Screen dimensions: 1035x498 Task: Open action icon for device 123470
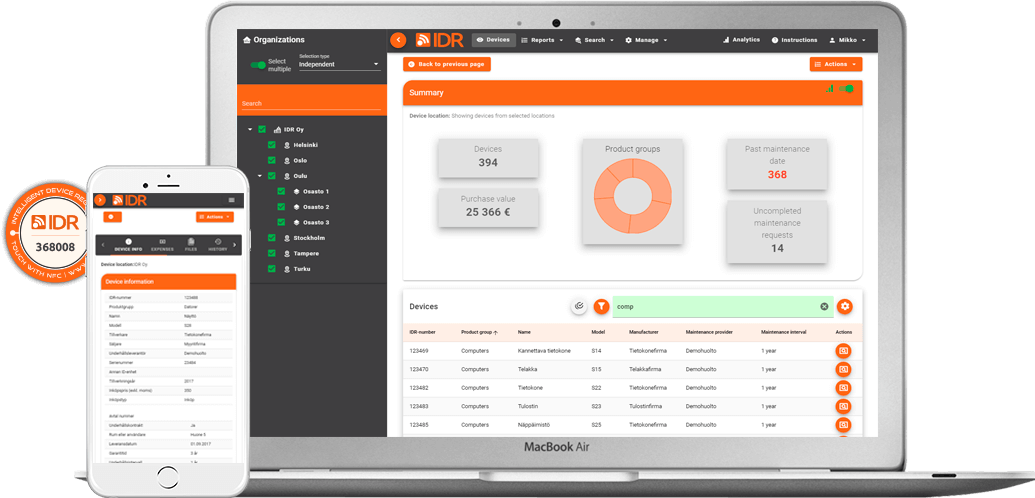843,369
